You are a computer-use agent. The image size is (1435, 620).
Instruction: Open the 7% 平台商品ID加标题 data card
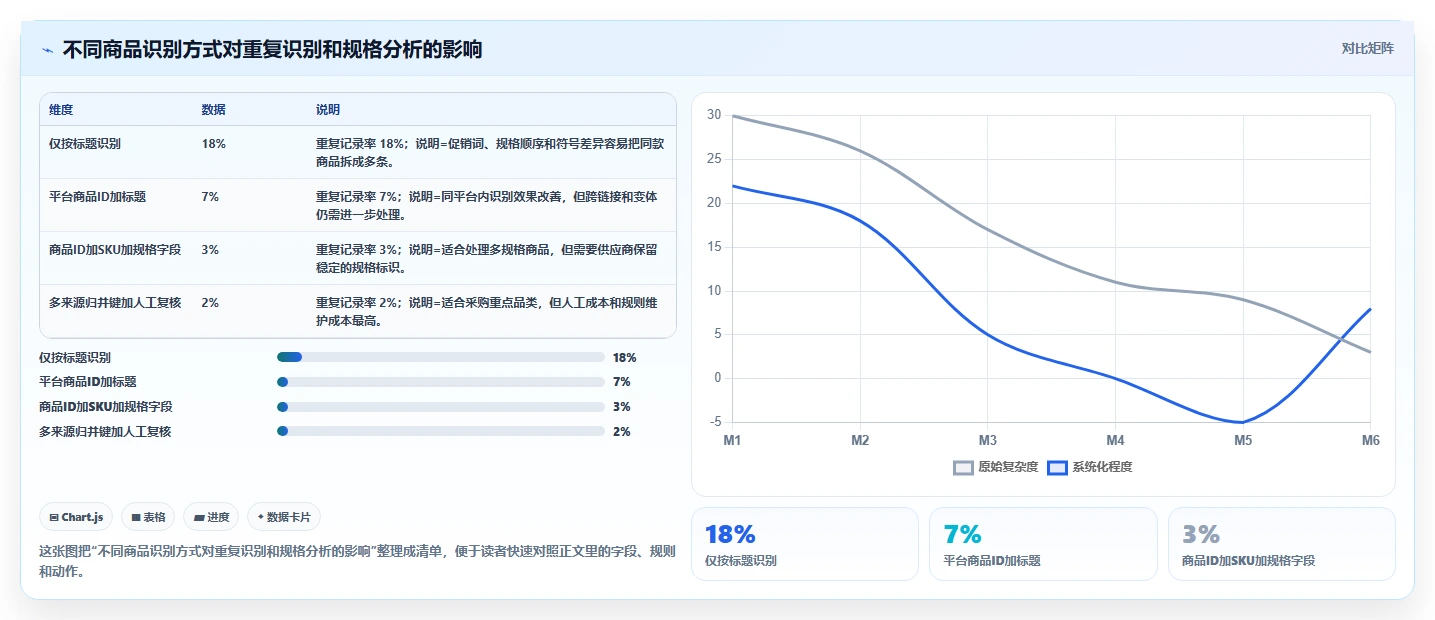click(1043, 544)
